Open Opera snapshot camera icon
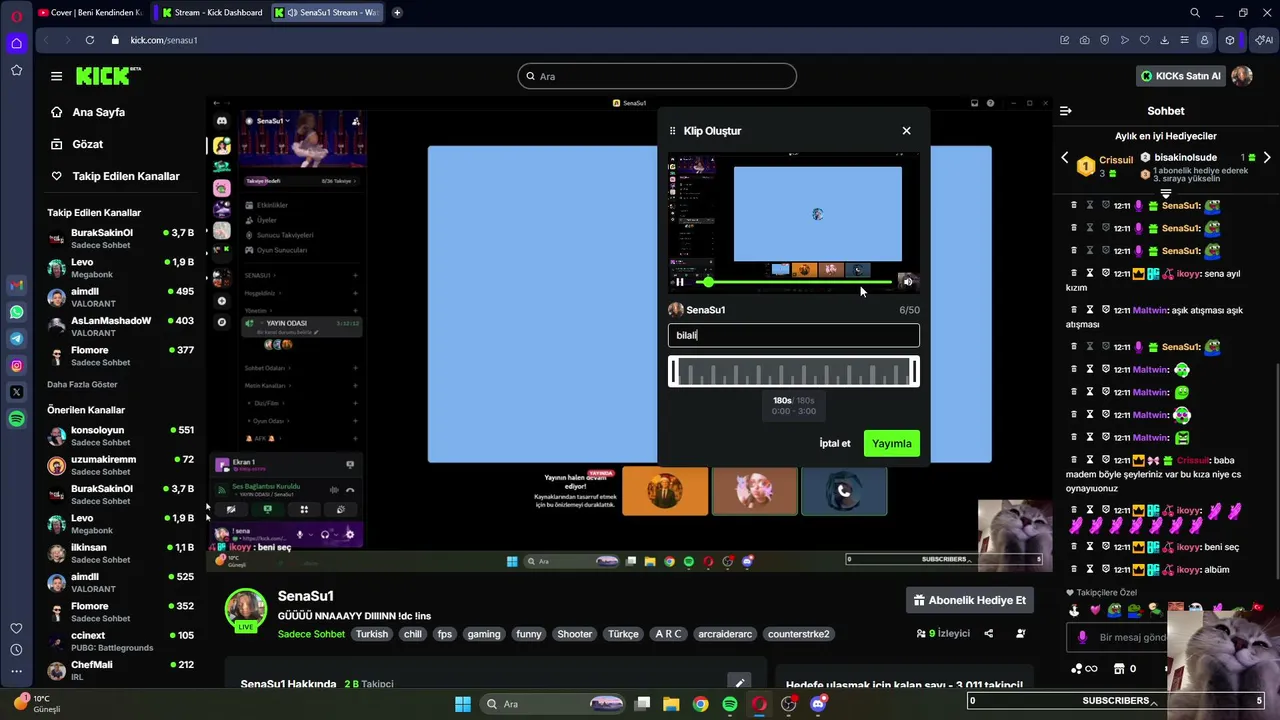Screen dimensions: 1280x720 click(1084, 40)
